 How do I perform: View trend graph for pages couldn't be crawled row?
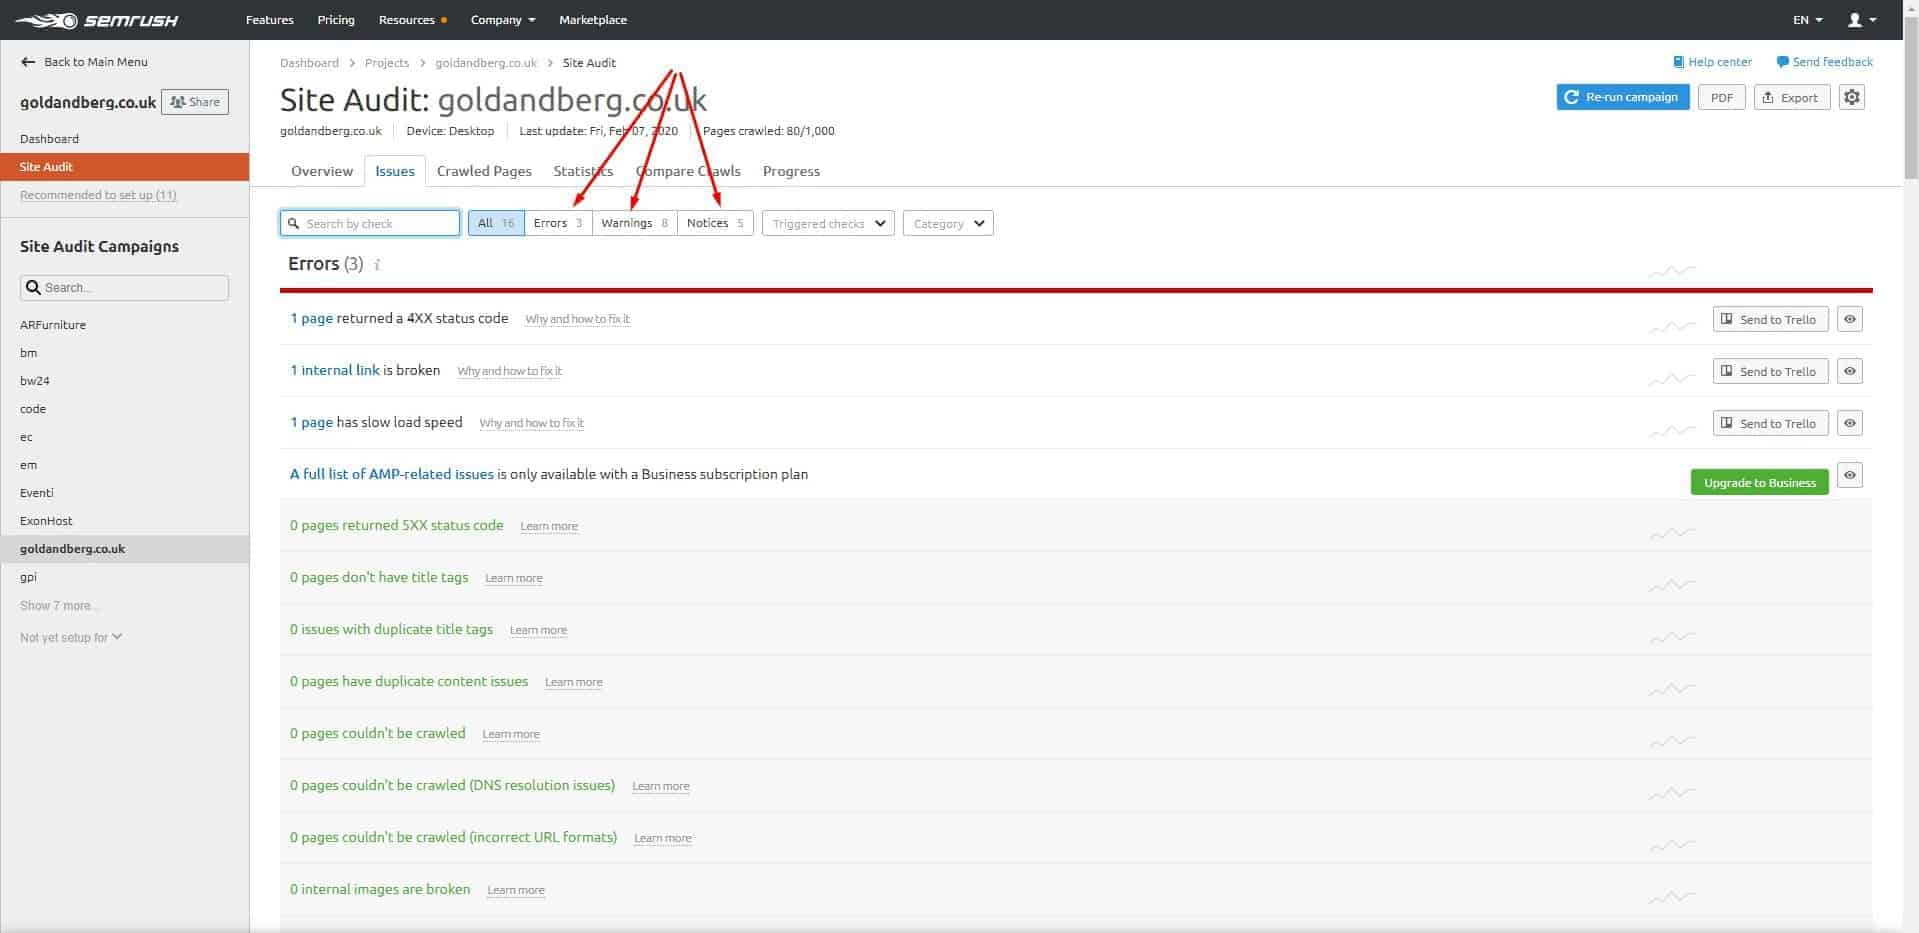pyautogui.click(x=1672, y=740)
